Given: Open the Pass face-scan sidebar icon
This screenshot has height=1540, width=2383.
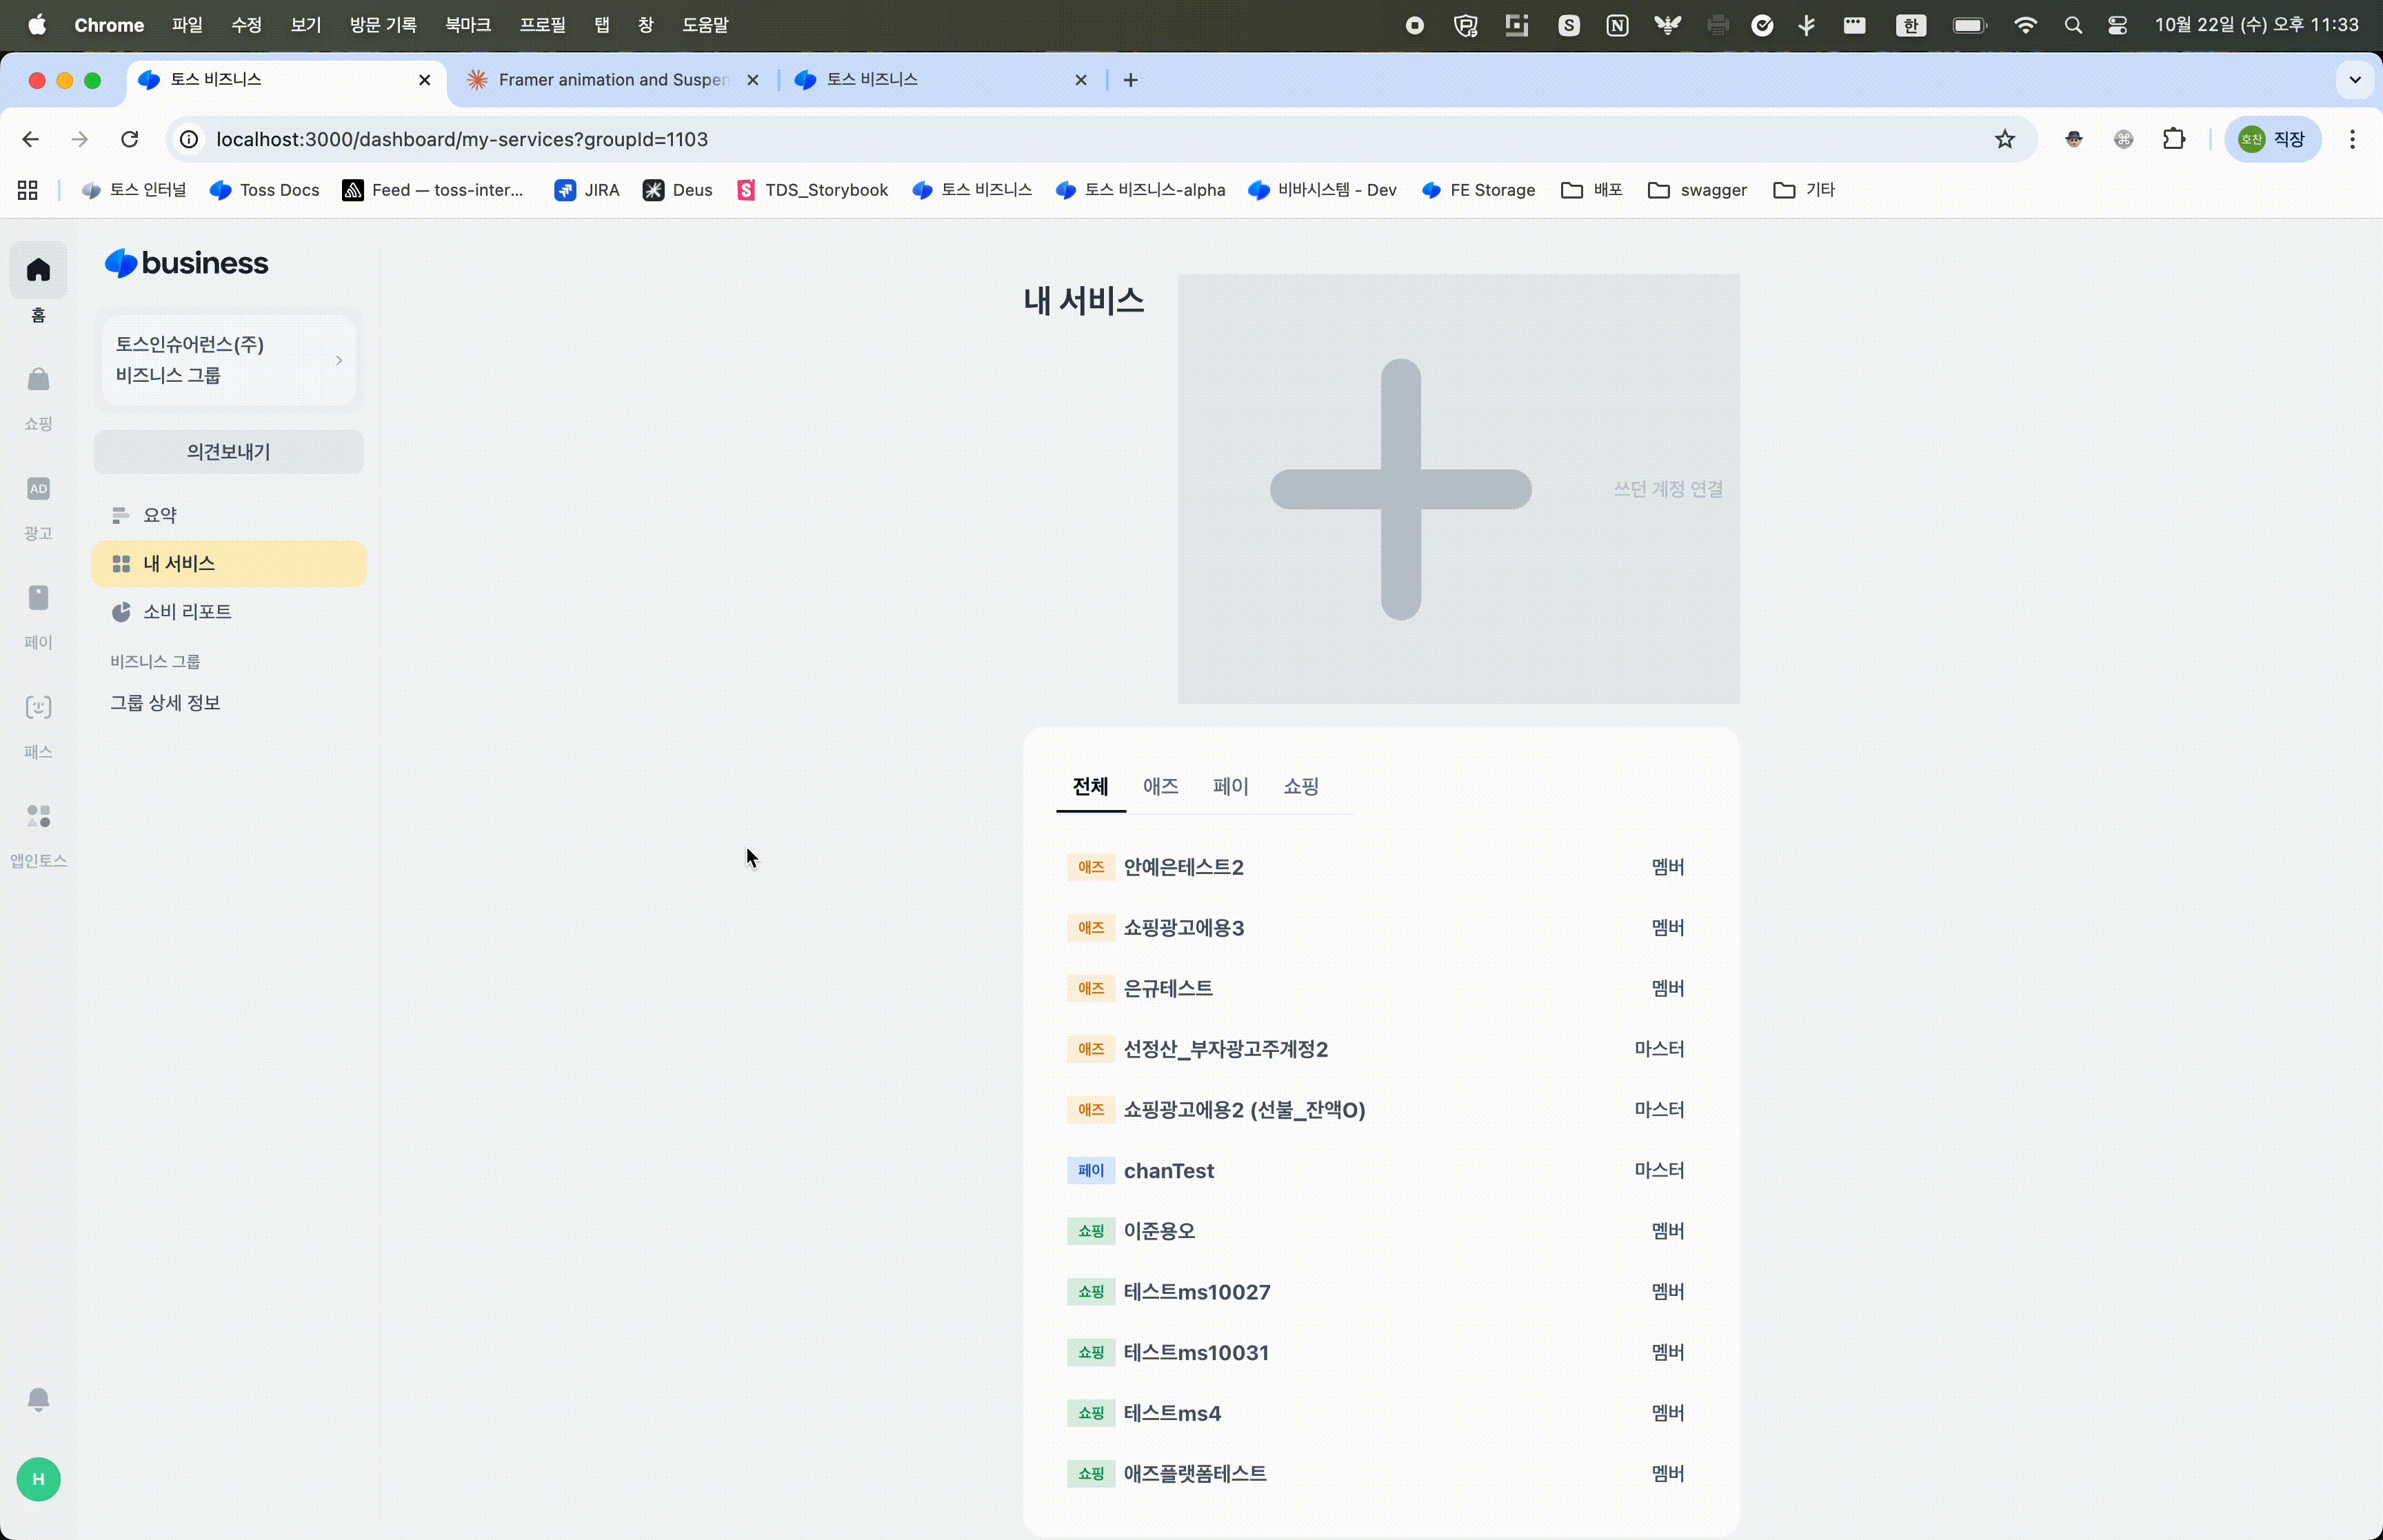Looking at the screenshot, I should pos(38,707).
